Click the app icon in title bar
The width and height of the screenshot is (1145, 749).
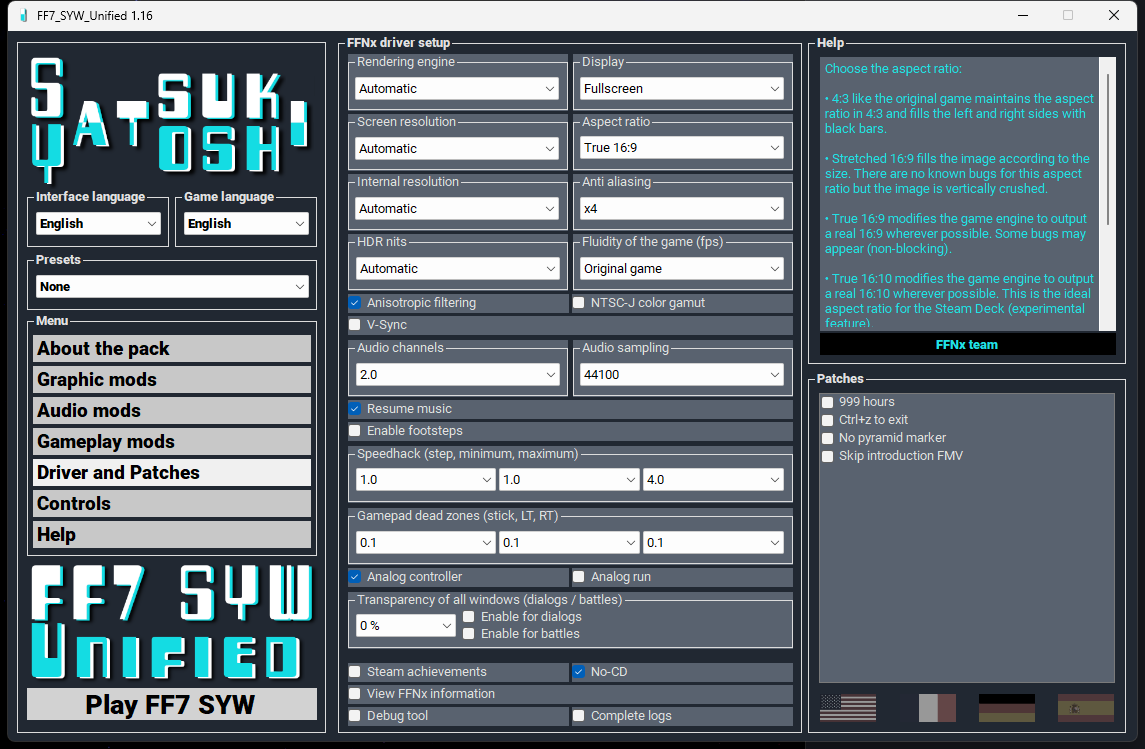[x=23, y=15]
